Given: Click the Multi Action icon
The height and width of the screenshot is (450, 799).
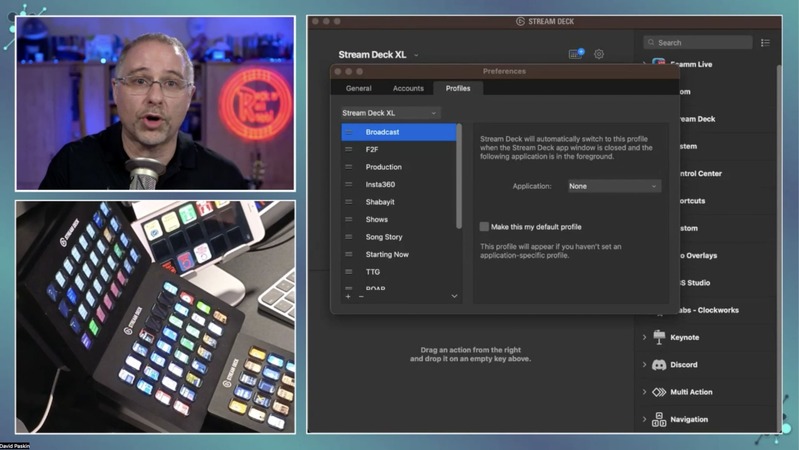Looking at the screenshot, I should pos(659,392).
